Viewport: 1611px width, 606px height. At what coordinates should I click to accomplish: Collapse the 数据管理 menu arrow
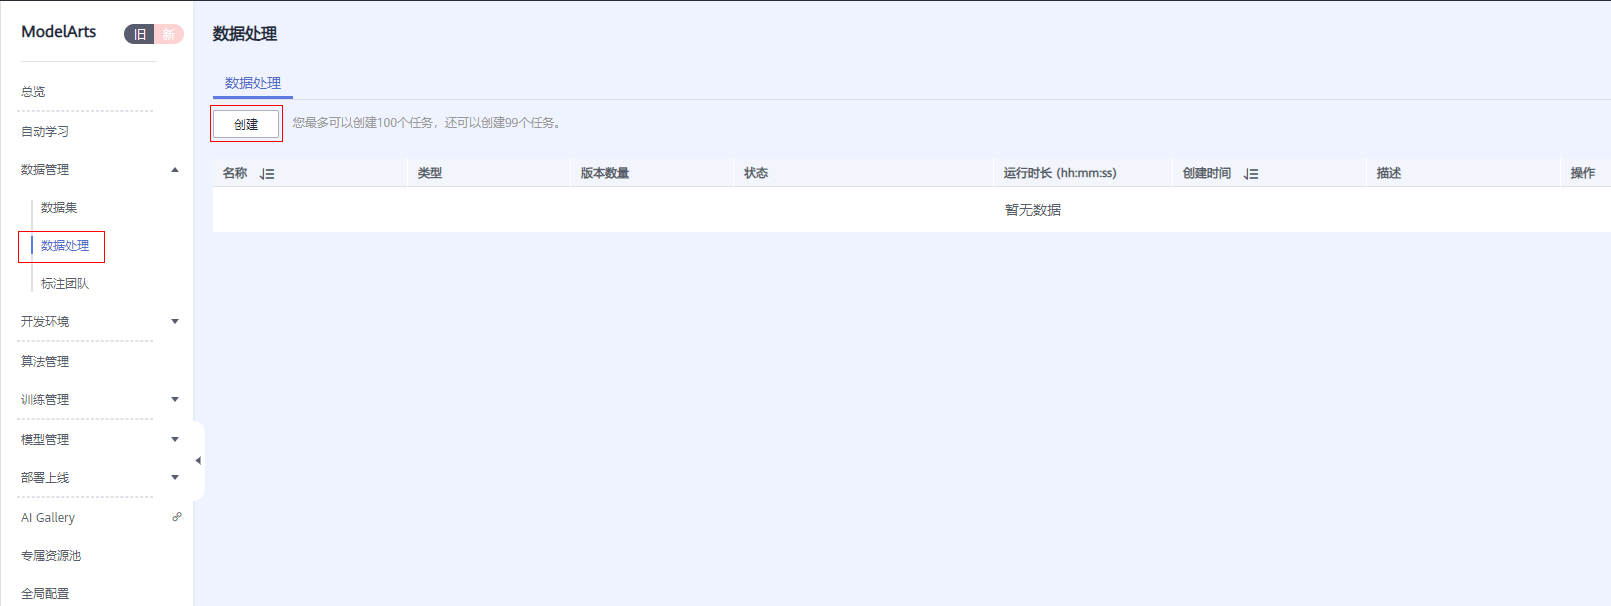click(175, 170)
